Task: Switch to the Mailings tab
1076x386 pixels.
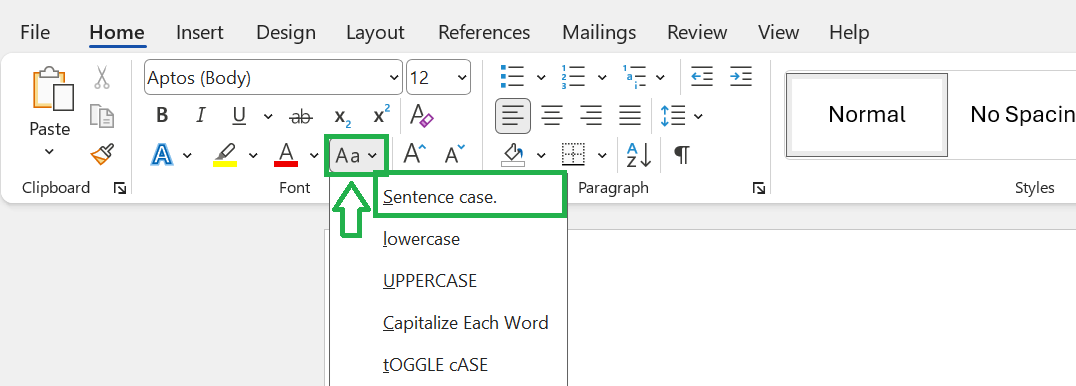Action: pos(599,32)
